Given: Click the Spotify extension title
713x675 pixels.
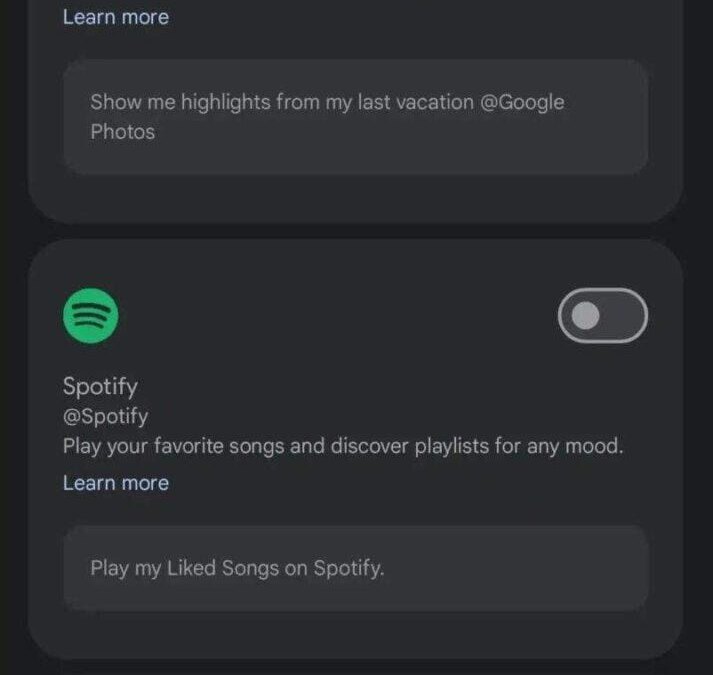Looking at the screenshot, I should (x=100, y=386).
